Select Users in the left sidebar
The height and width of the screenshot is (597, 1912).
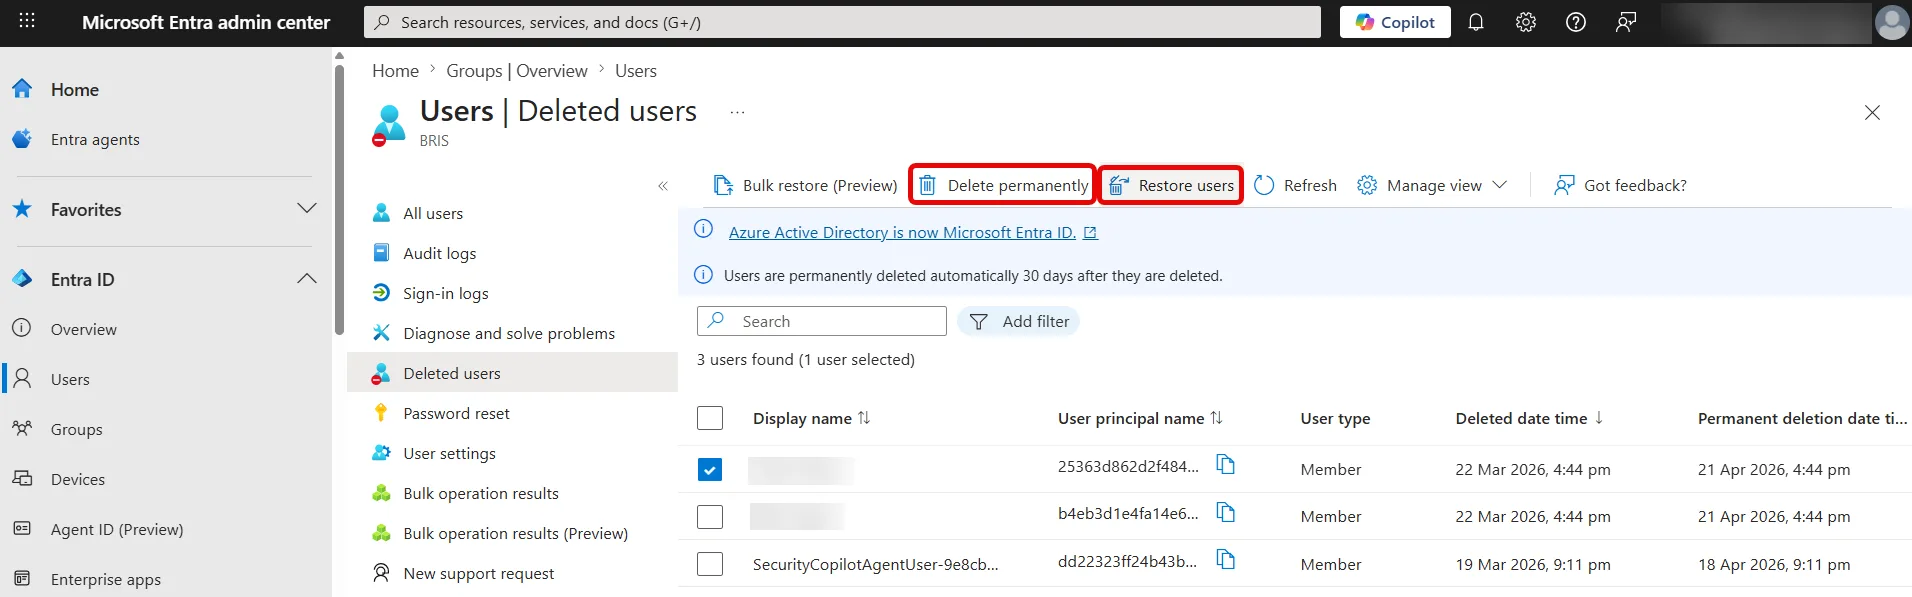pyautogui.click(x=70, y=379)
